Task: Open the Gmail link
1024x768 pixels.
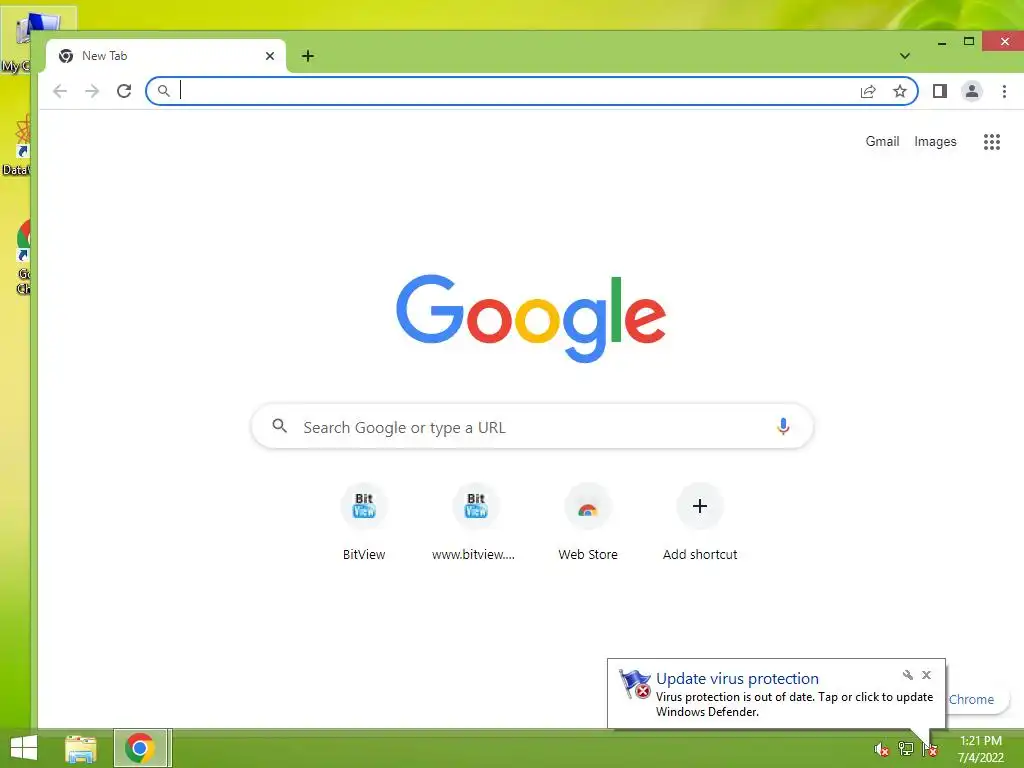Action: click(x=882, y=142)
